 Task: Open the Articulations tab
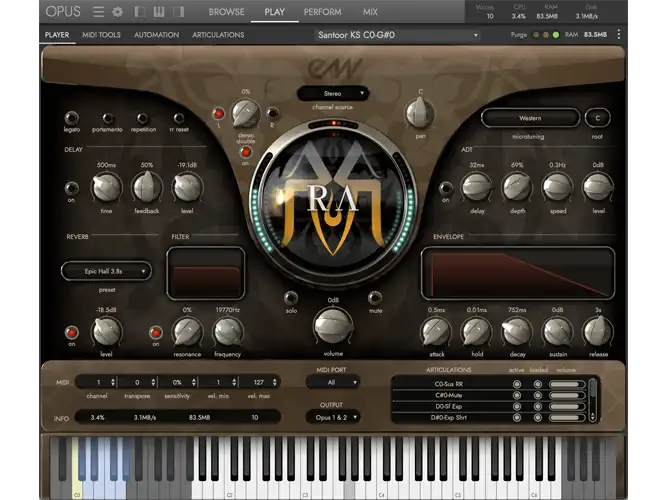pos(218,35)
